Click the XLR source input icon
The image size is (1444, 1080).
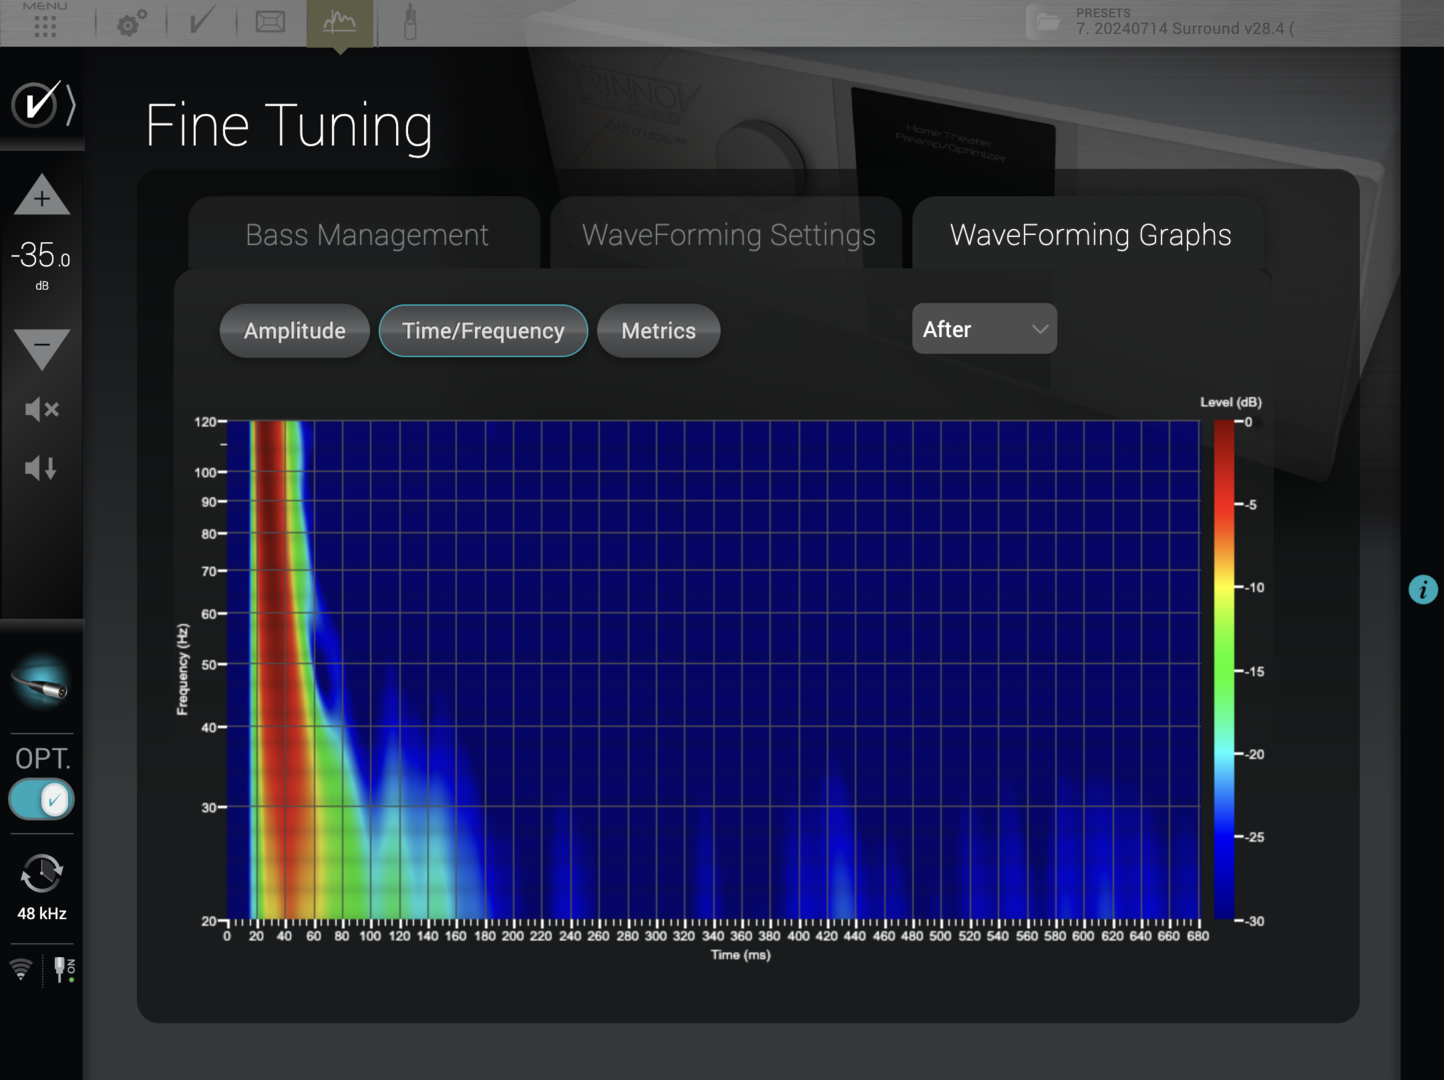[41, 684]
